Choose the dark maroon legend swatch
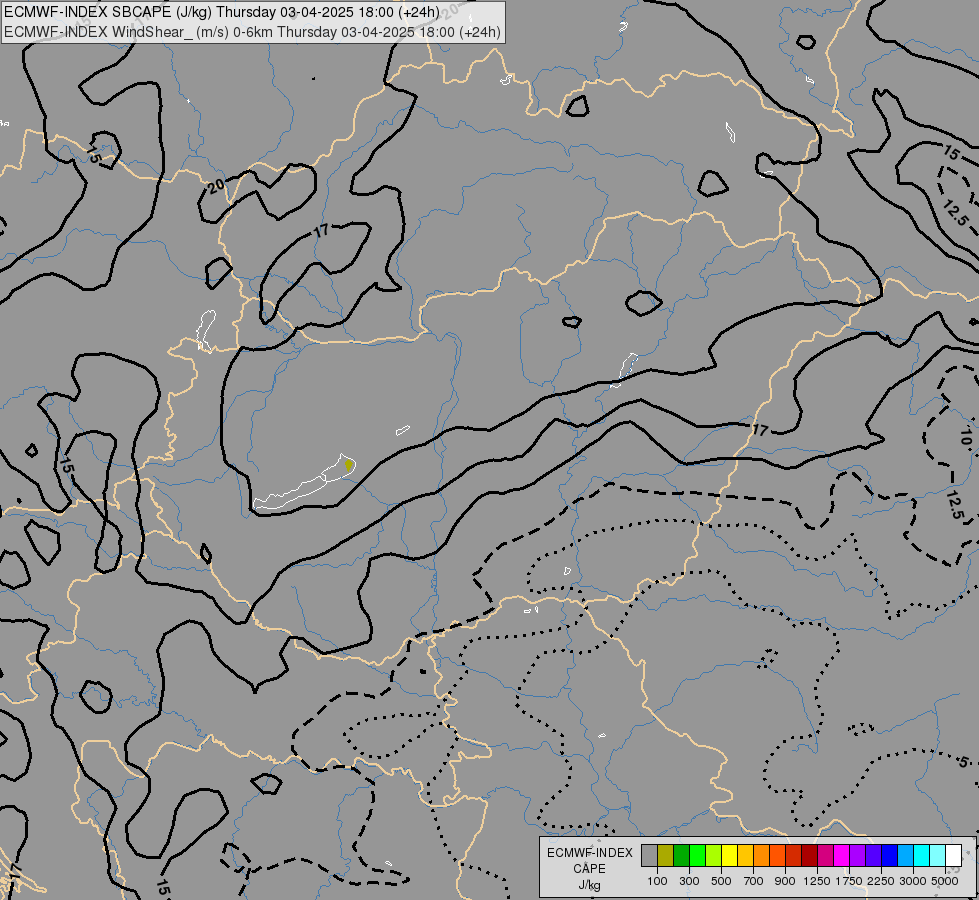Image resolution: width=979 pixels, height=900 pixels. tap(809, 856)
